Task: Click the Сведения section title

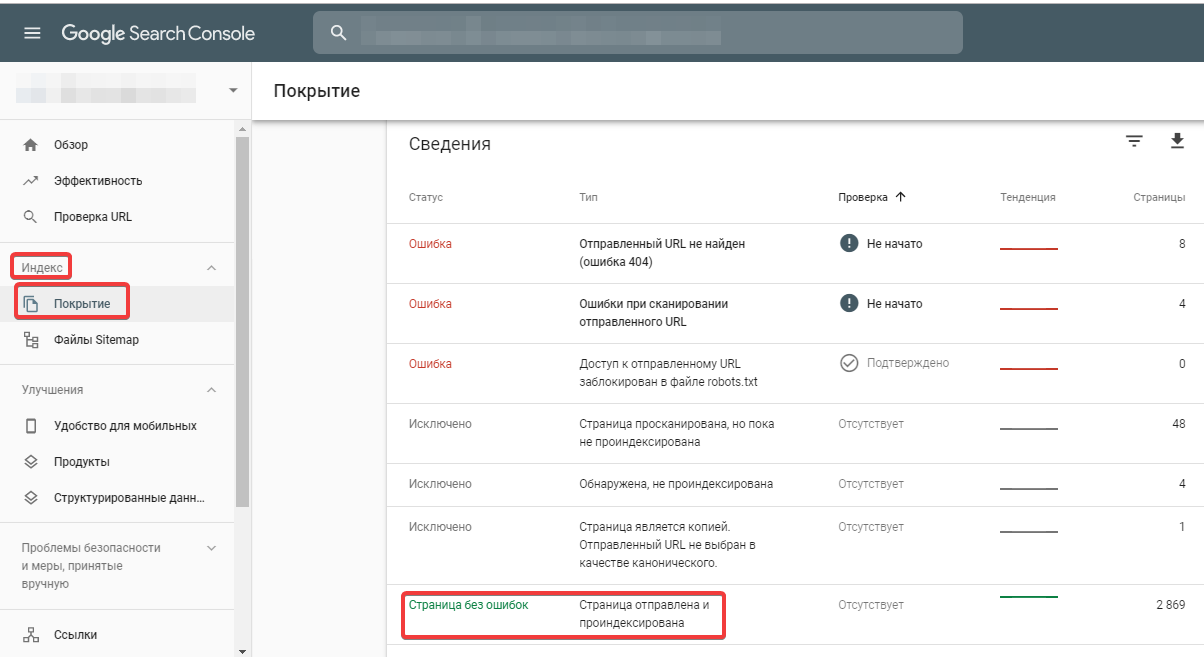Action: coord(450,144)
